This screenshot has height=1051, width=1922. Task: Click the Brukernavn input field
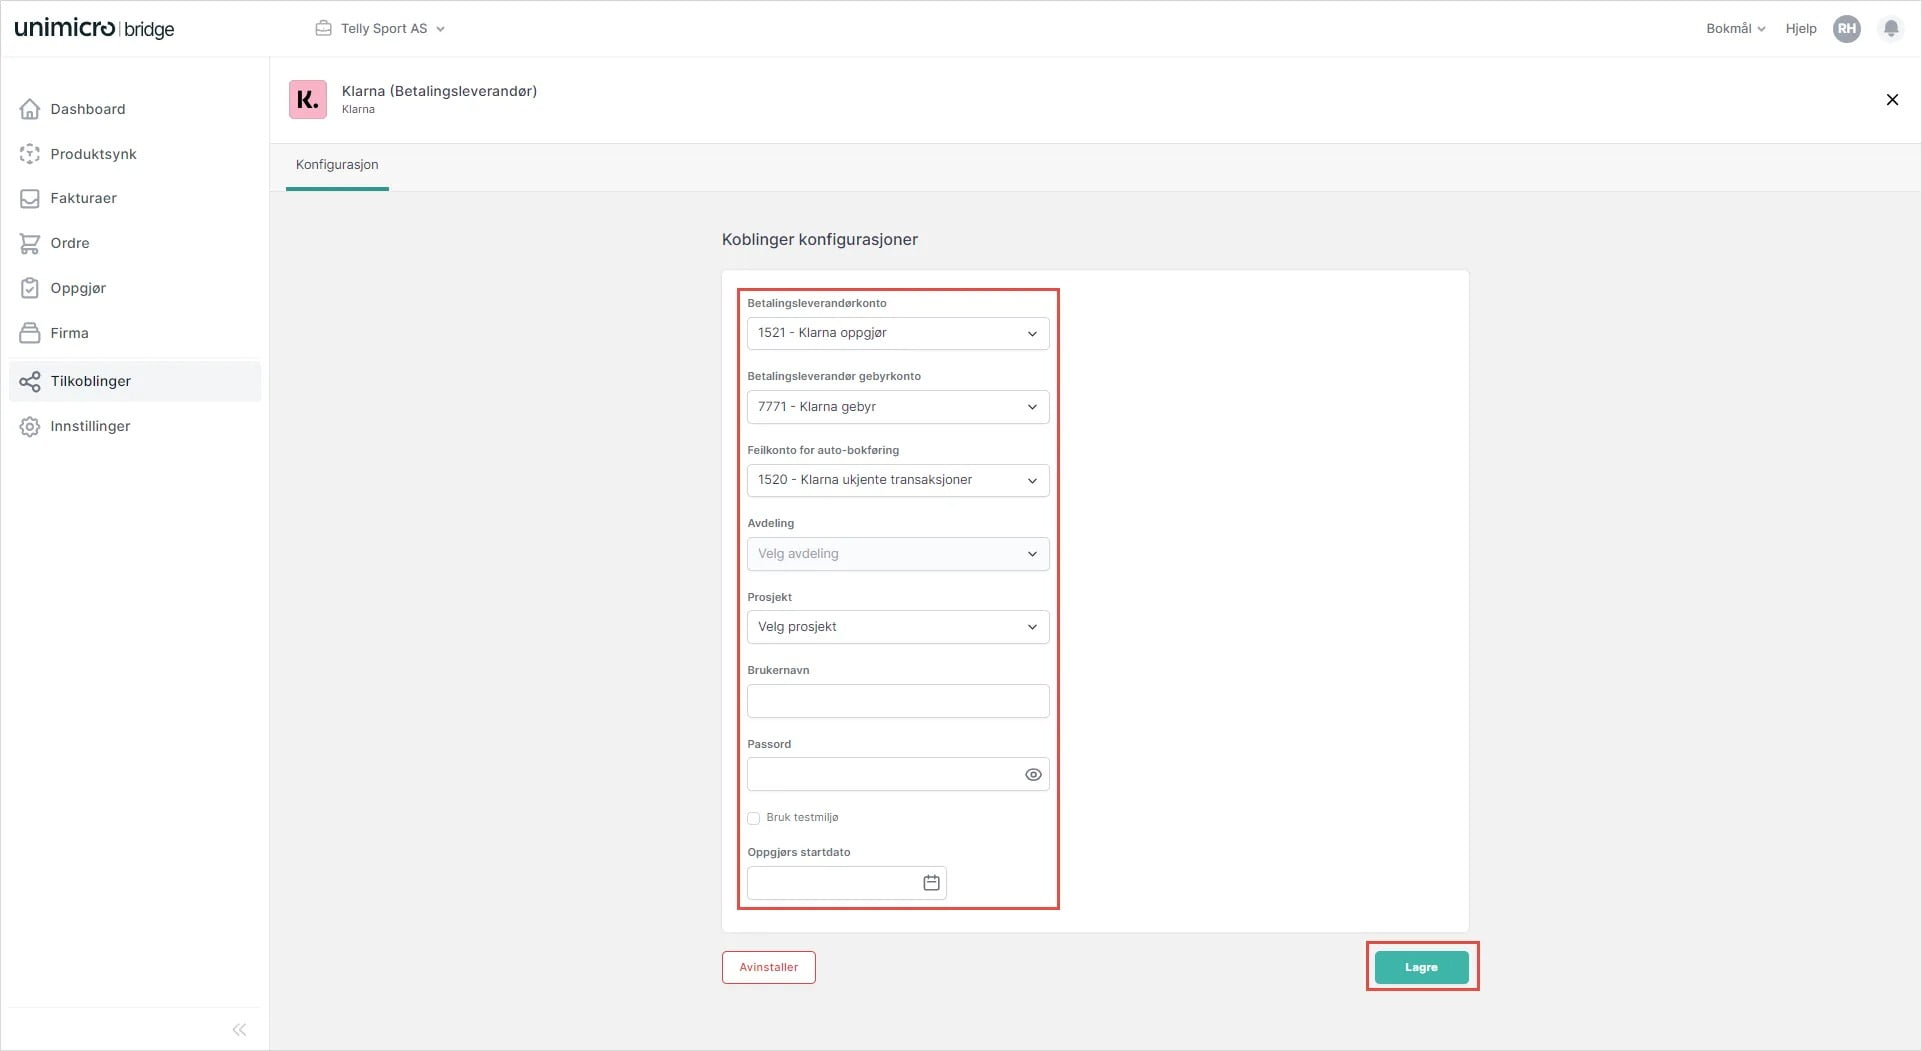pyautogui.click(x=898, y=701)
